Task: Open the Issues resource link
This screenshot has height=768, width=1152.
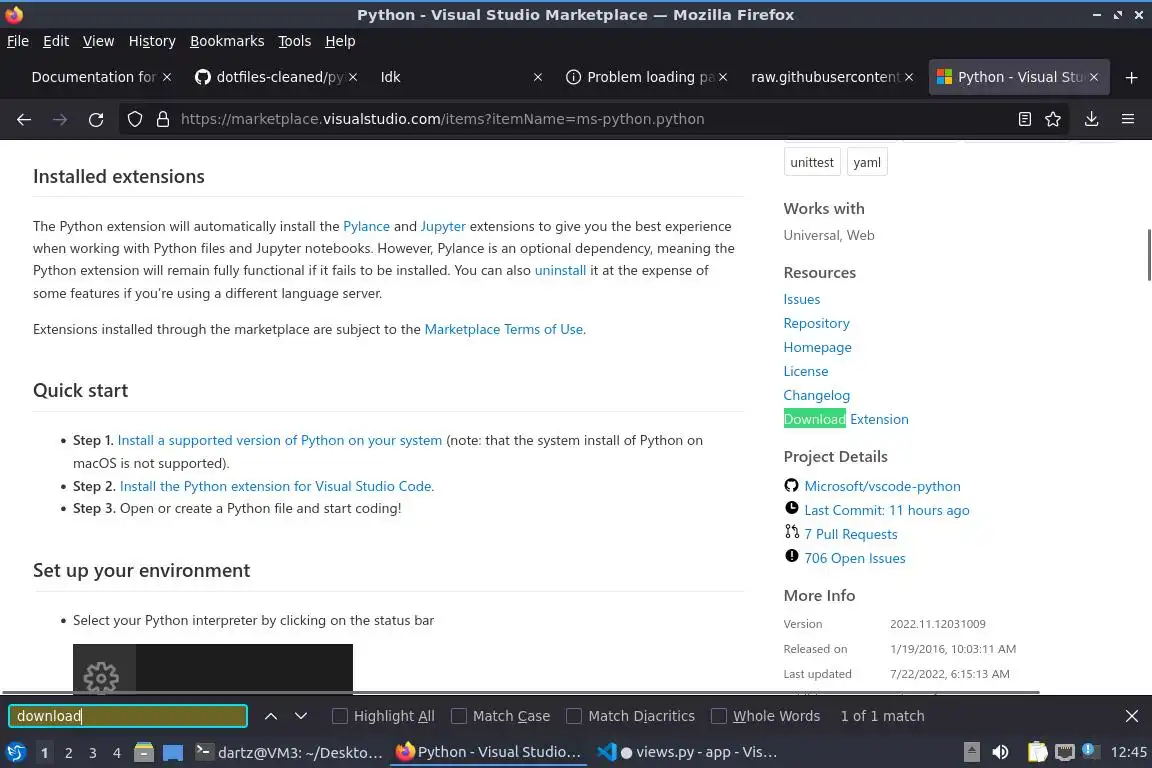Action: [x=802, y=299]
